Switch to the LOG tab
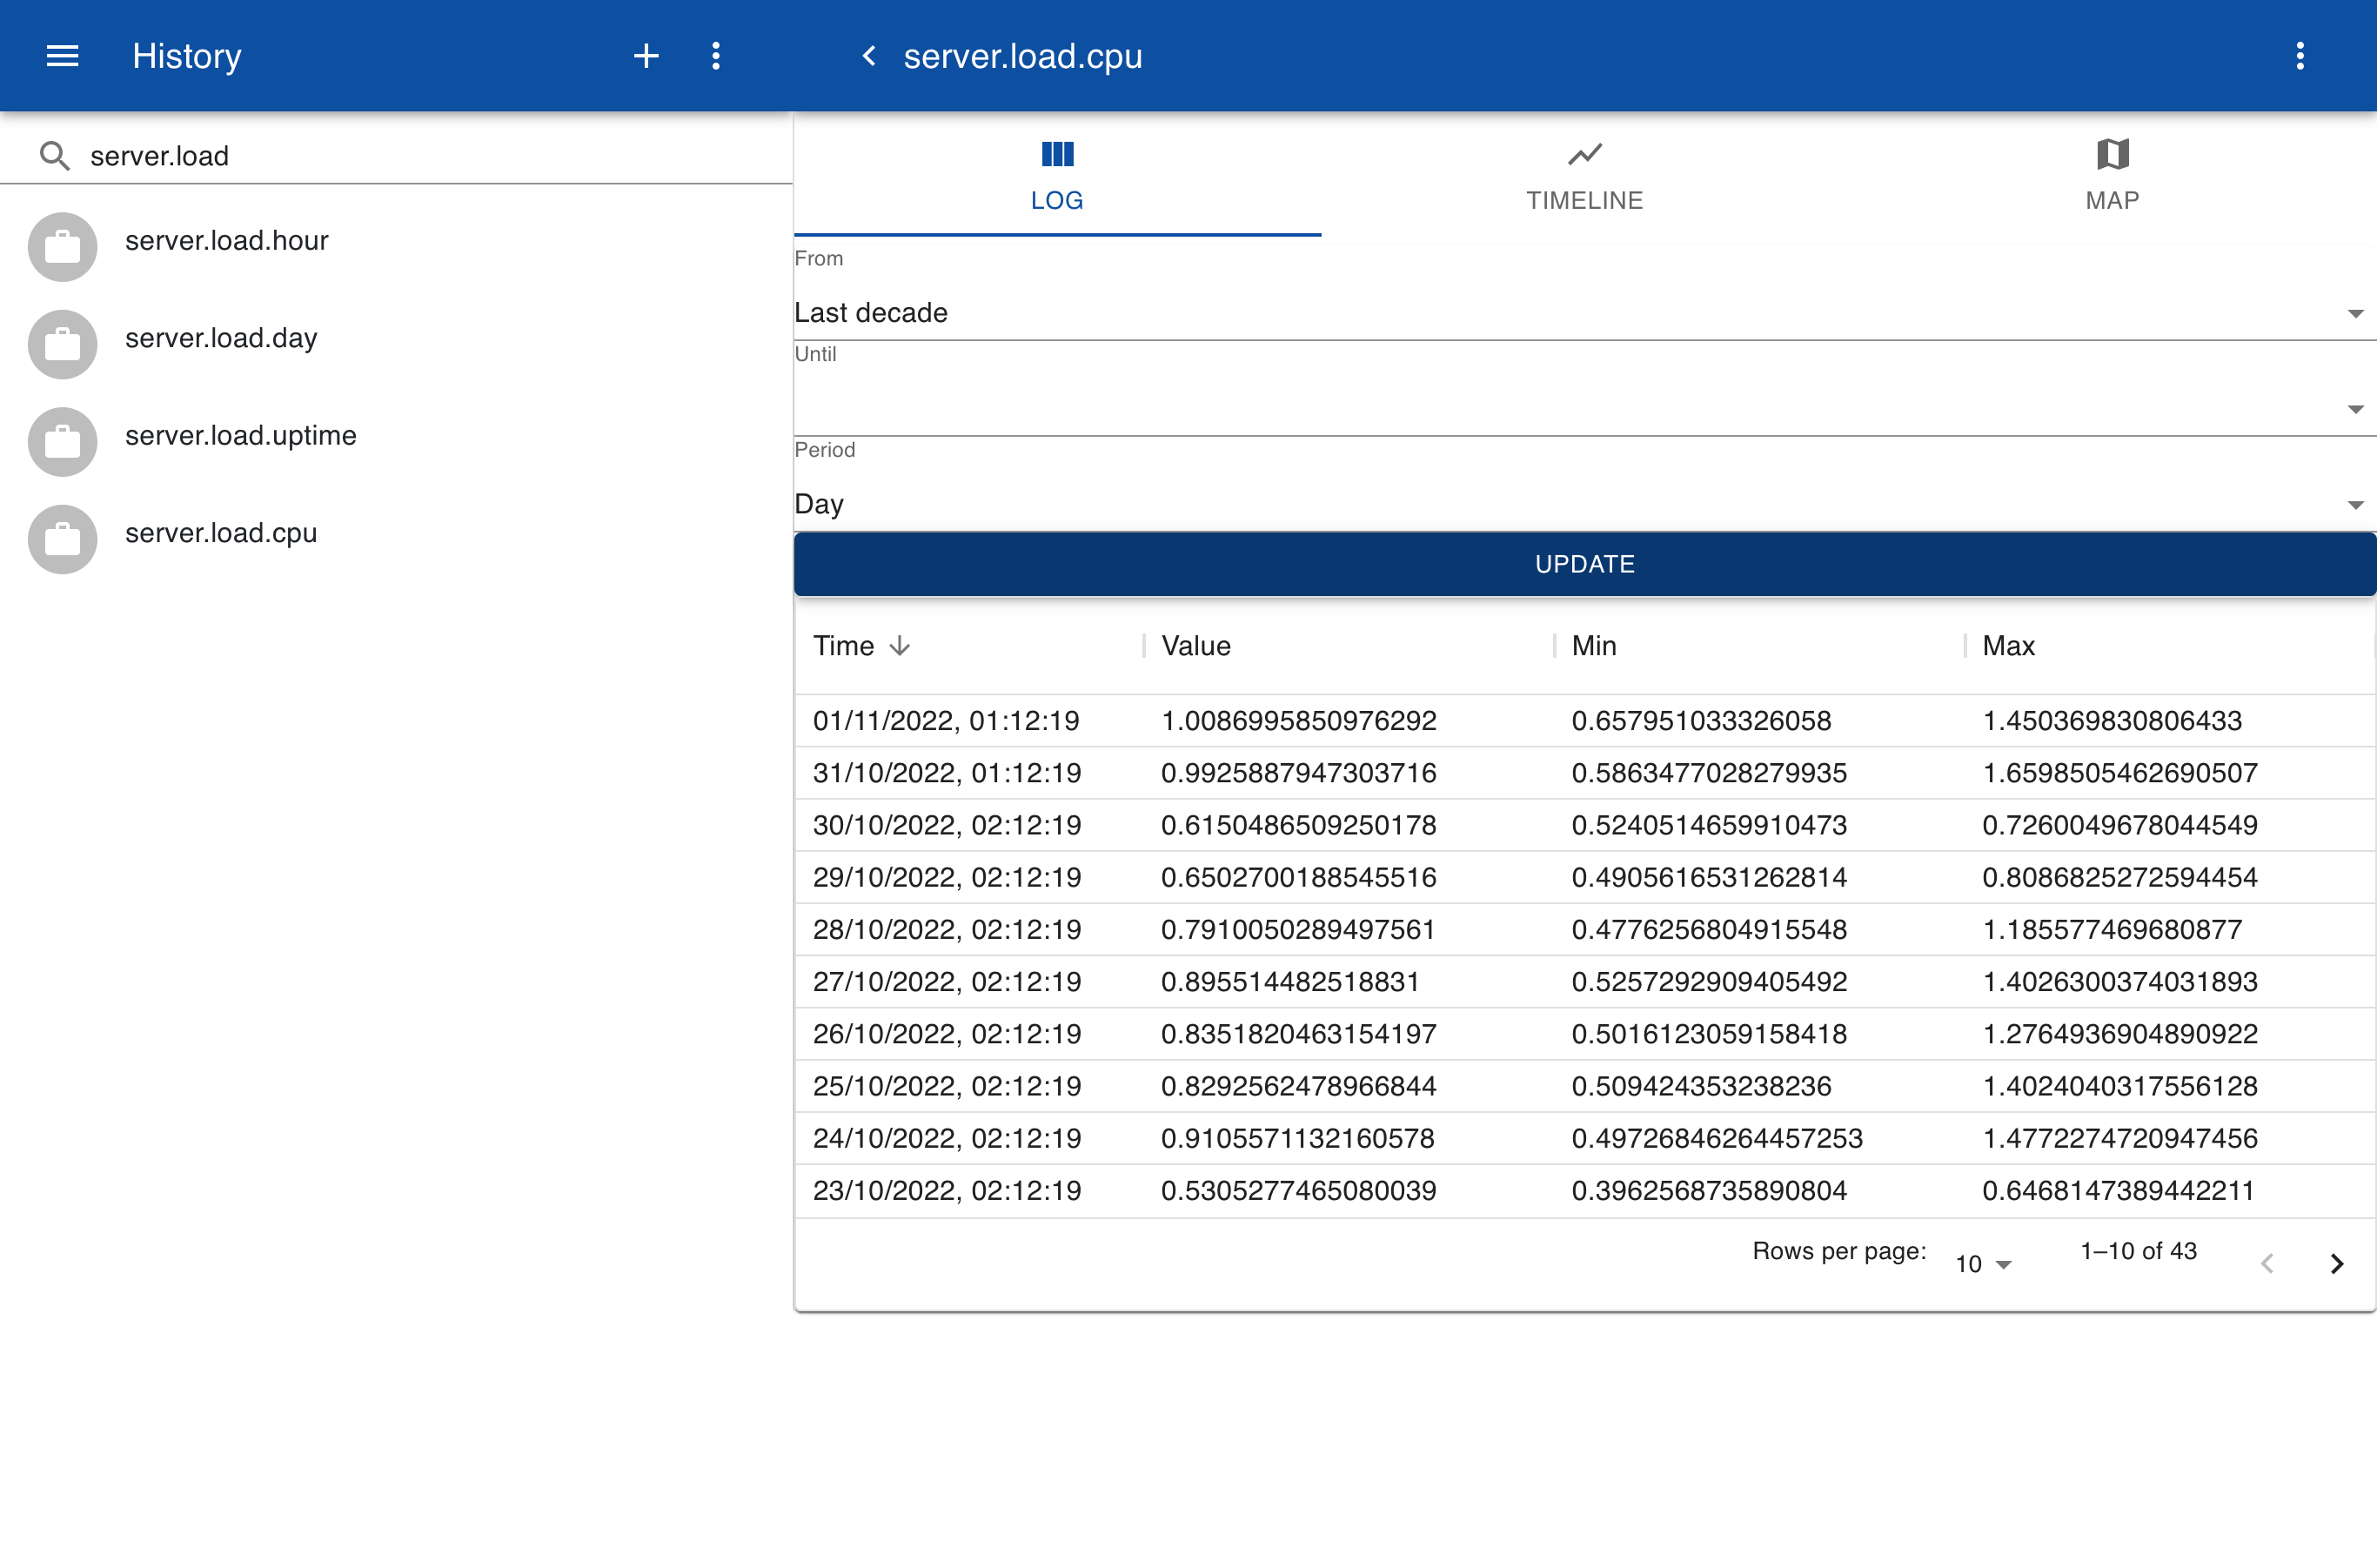The width and height of the screenshot is (2377, 1568). point(1057,176)
